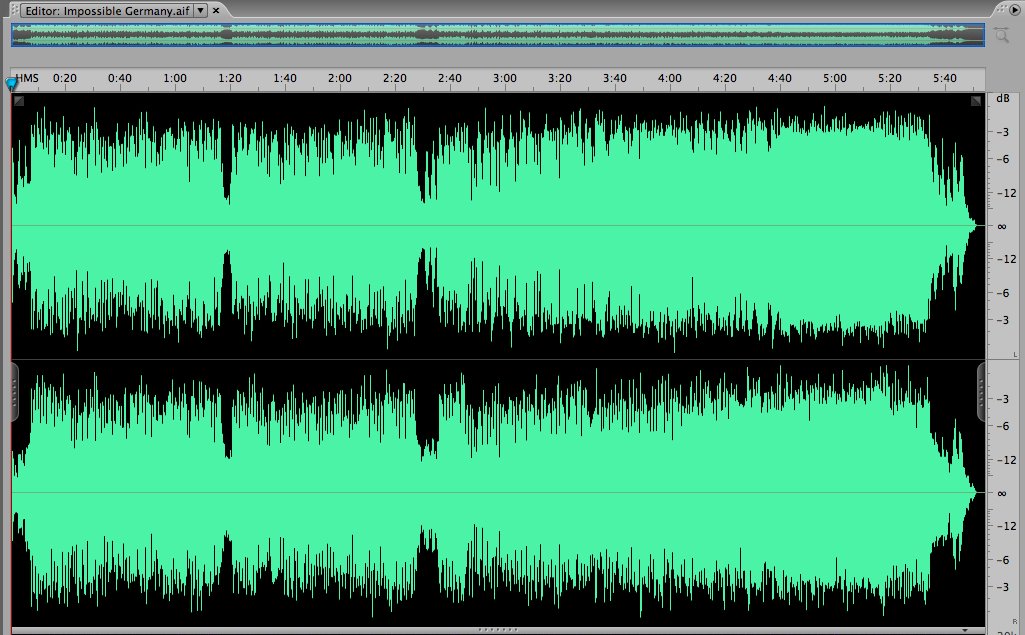The height and width of the screenshot is (635, 1025).
Task: Click the 3:20 mark on time ruler
Action: [x=559, y=78]
